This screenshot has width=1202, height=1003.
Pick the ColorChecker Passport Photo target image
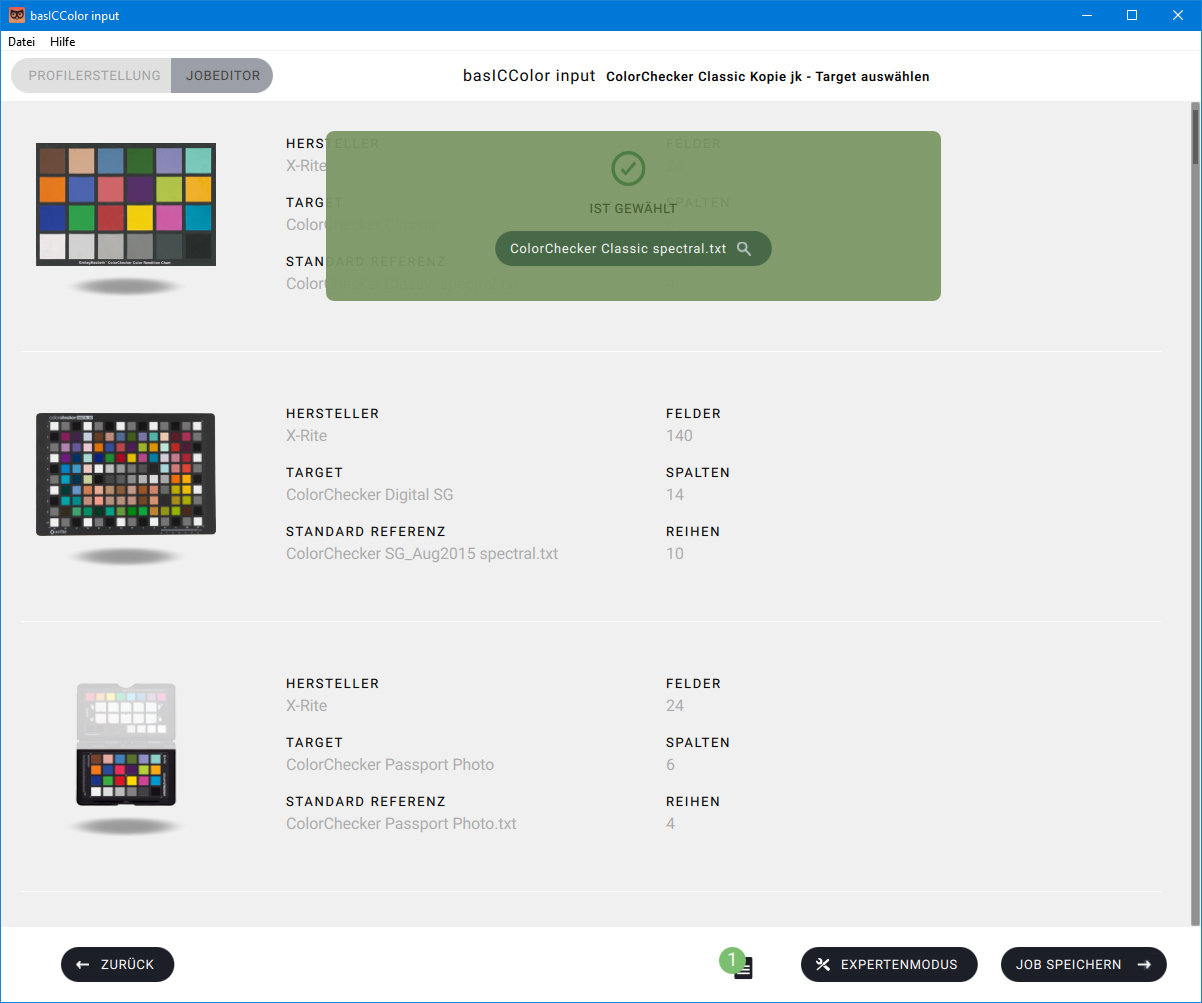126,745
